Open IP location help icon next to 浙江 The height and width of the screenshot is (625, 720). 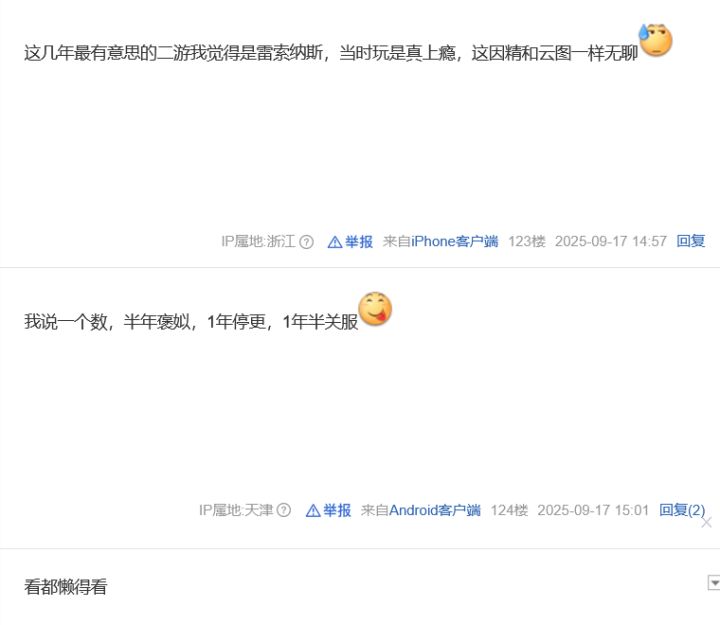pos(306,242)
